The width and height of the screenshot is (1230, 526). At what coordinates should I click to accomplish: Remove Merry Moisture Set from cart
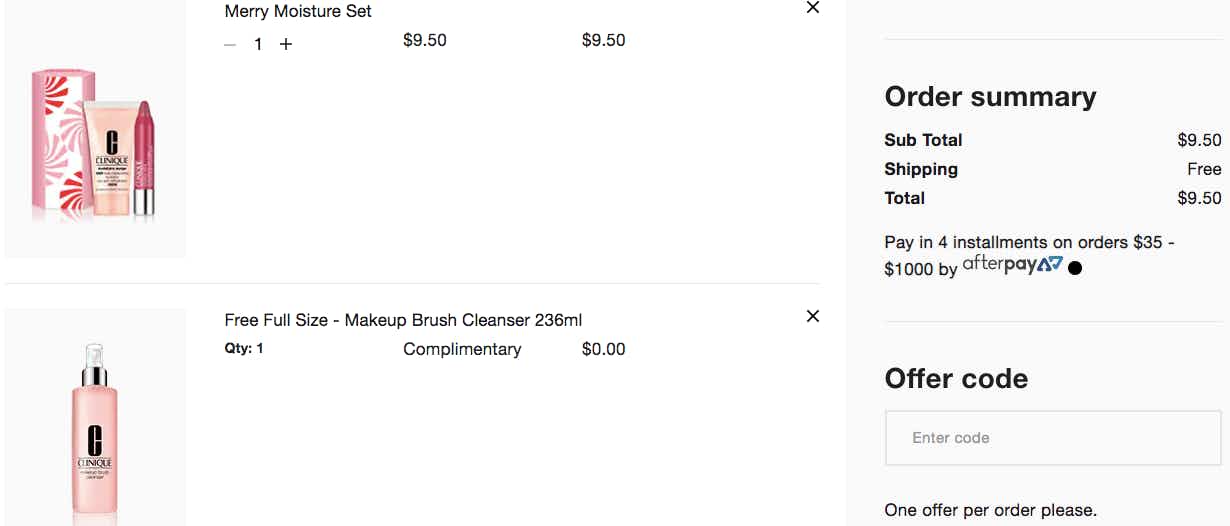coord(813,7)
